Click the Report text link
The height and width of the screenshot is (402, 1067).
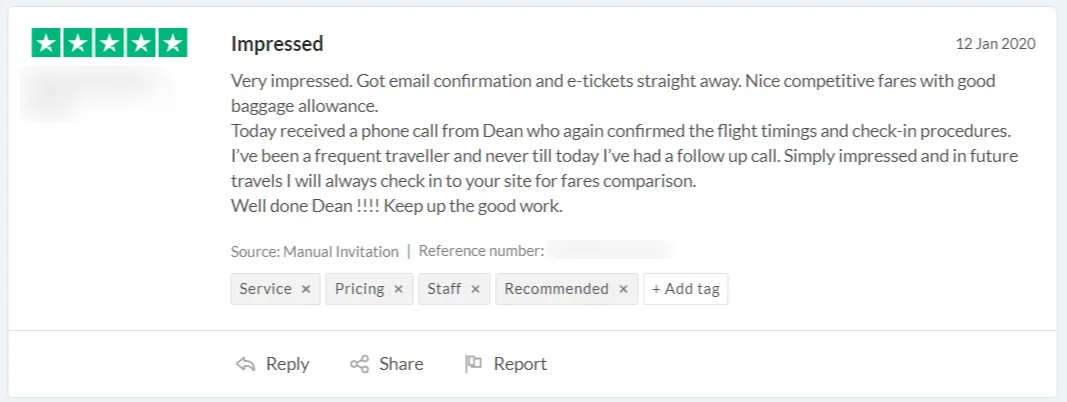coord(520,364)
